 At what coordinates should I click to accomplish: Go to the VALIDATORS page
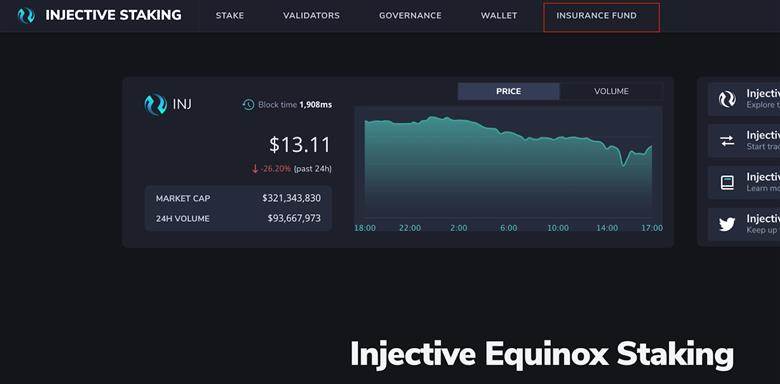[x=311, y=15]
